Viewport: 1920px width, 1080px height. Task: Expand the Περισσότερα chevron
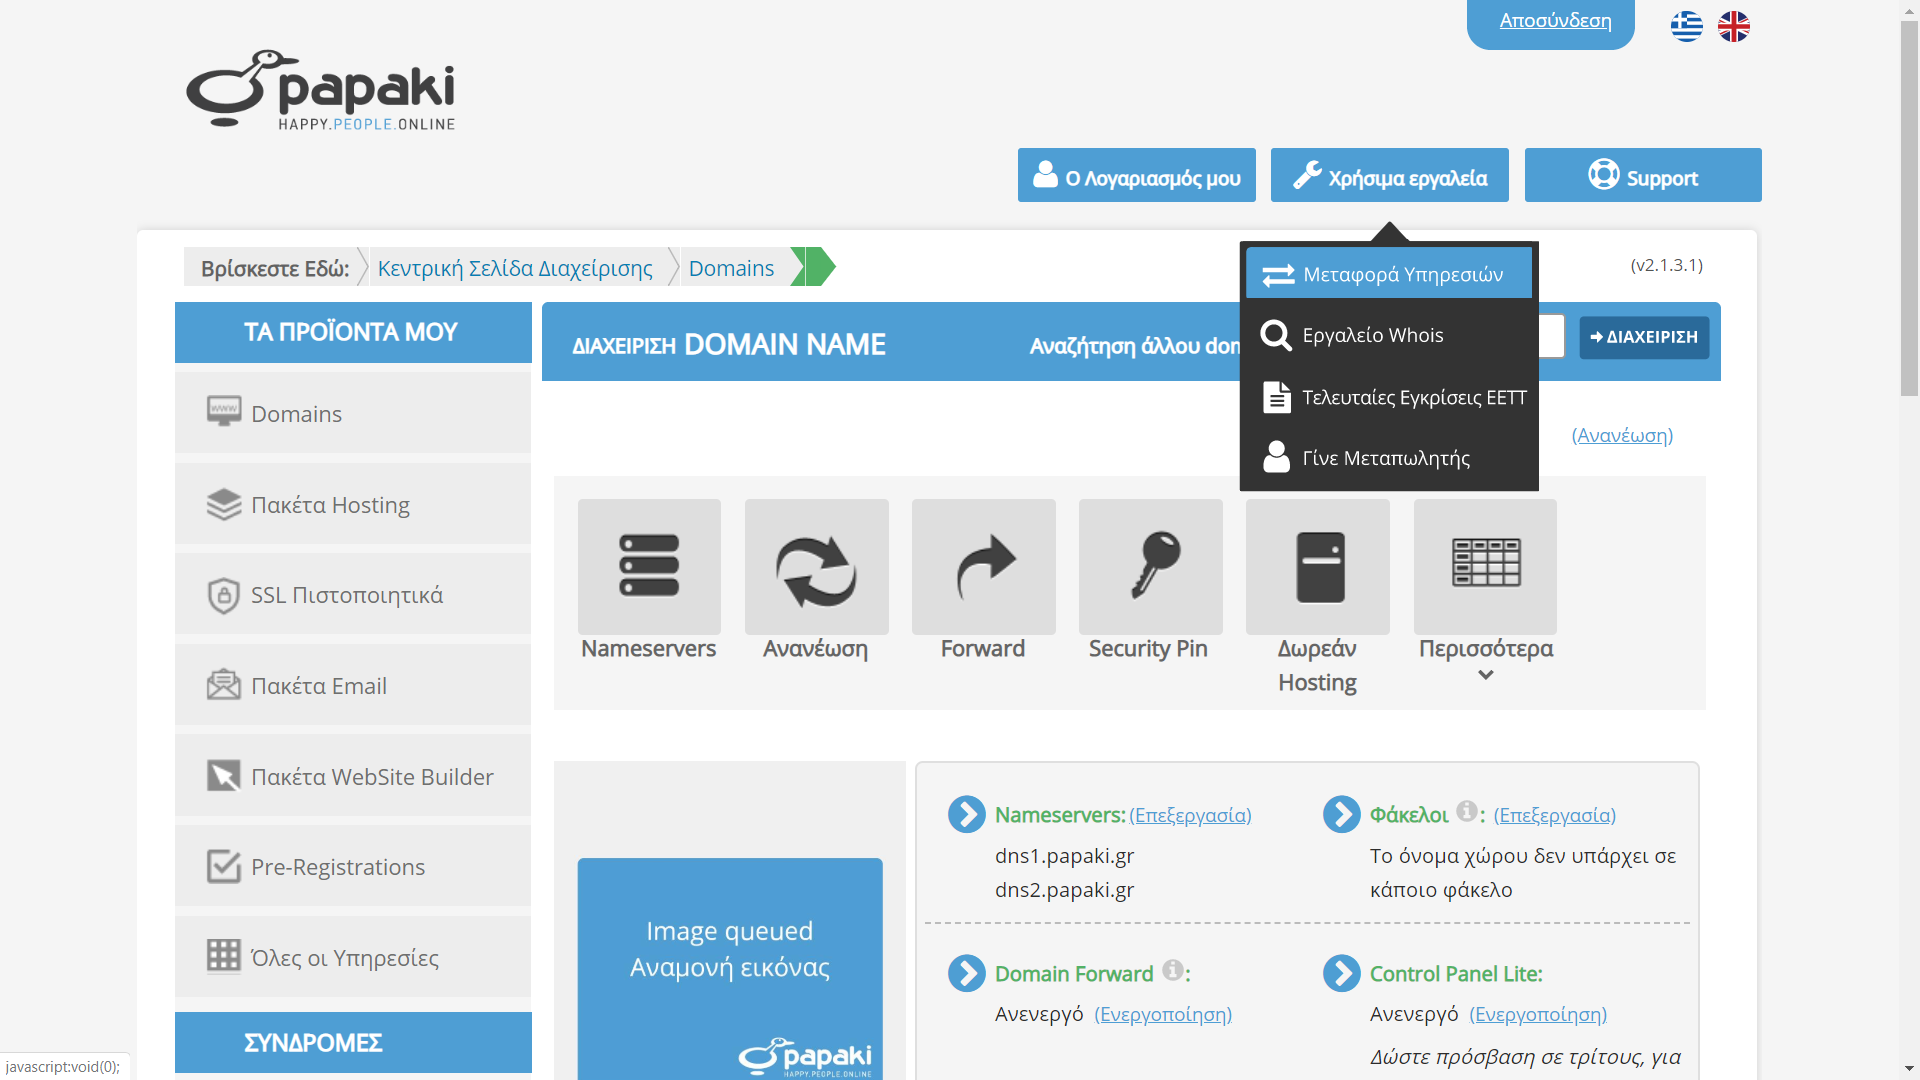(x=1486, y=675)
